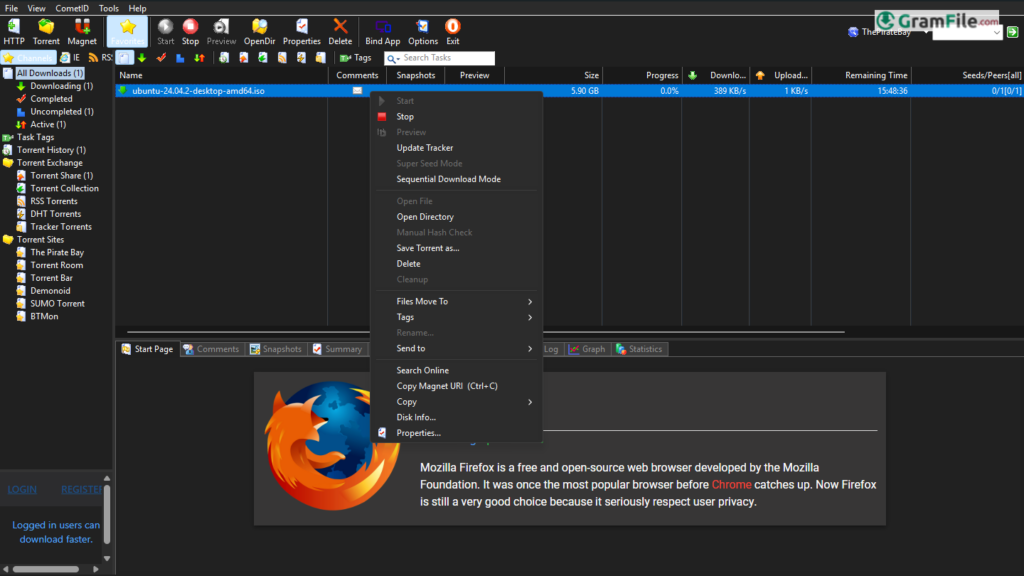Toggle the all-tasks filter page icon
This screenshot has width=1024, height=576.
coord(124,58)
